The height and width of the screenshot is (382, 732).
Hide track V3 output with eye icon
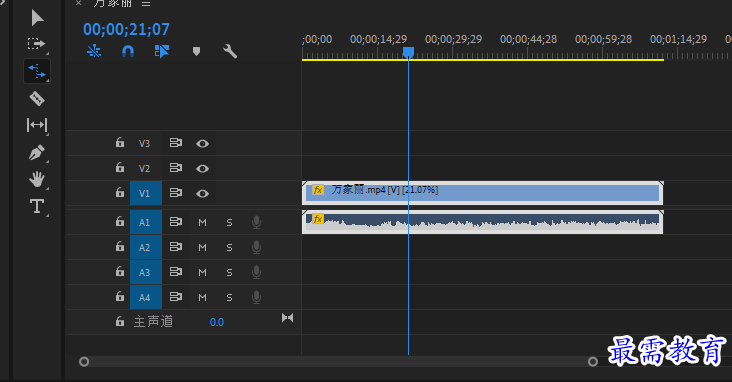(x=202, y=143)
